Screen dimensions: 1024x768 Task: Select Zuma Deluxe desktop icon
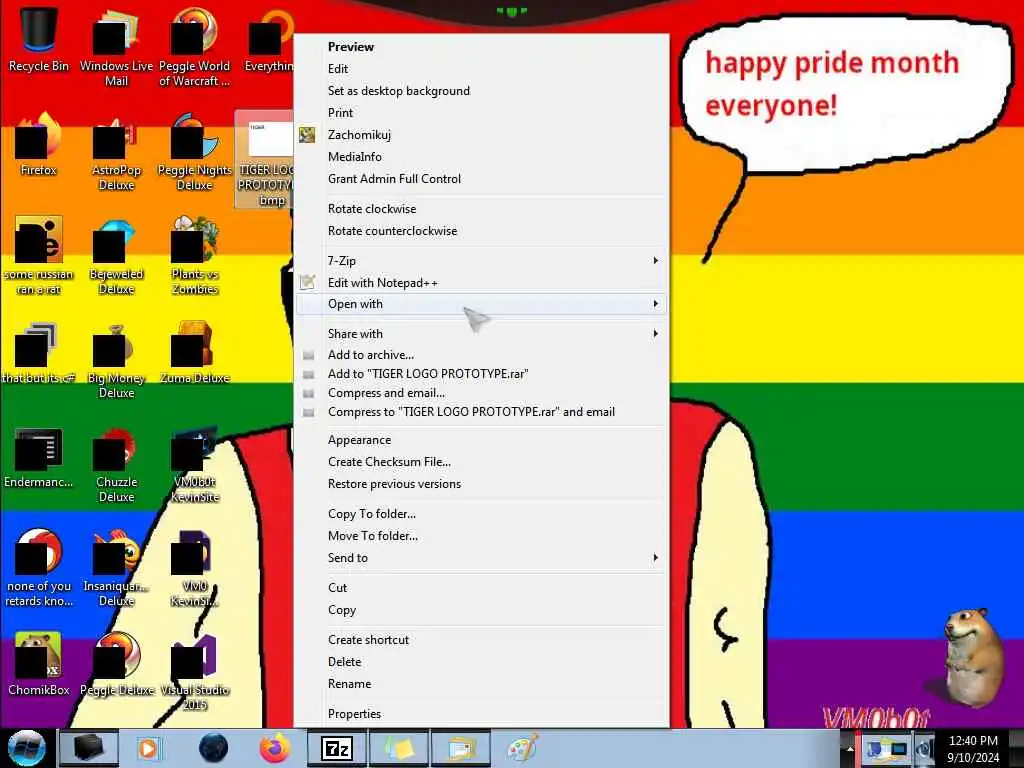coord(195,353)
